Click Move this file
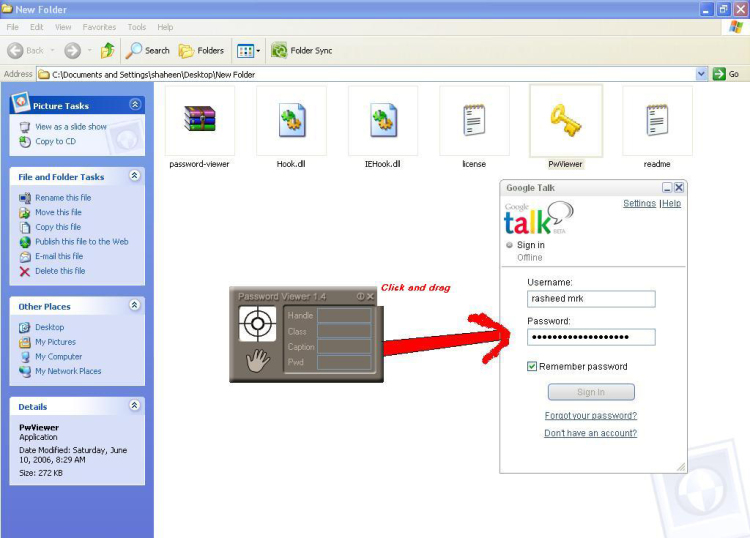750x538 pixels. (x=58, y=212)
